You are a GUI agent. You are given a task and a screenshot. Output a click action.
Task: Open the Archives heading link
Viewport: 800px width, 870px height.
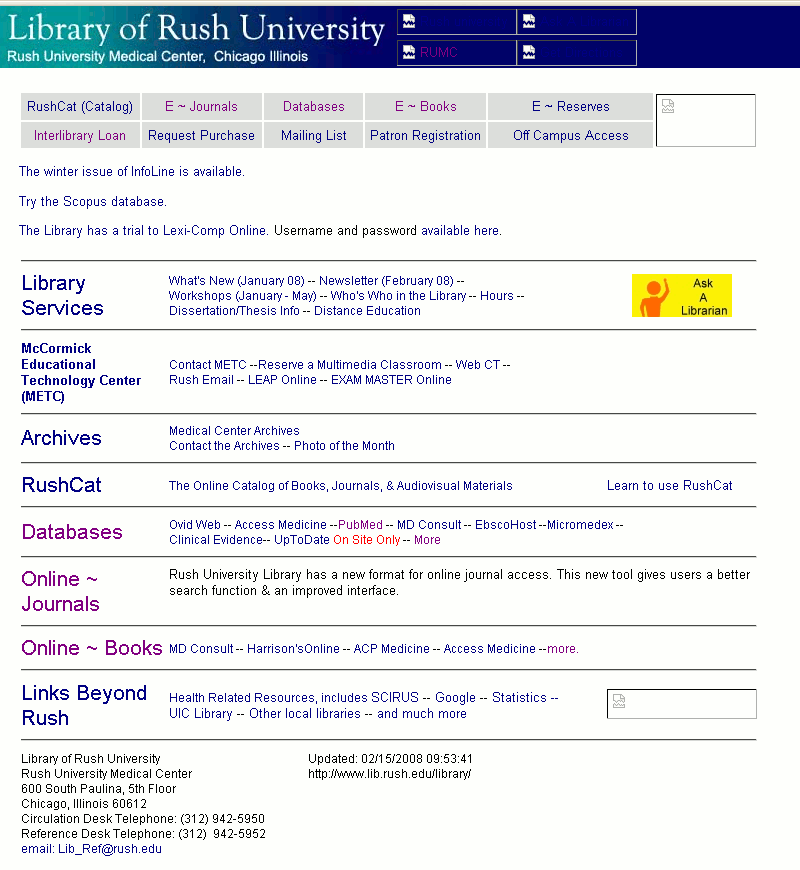[x=61, y=438]
